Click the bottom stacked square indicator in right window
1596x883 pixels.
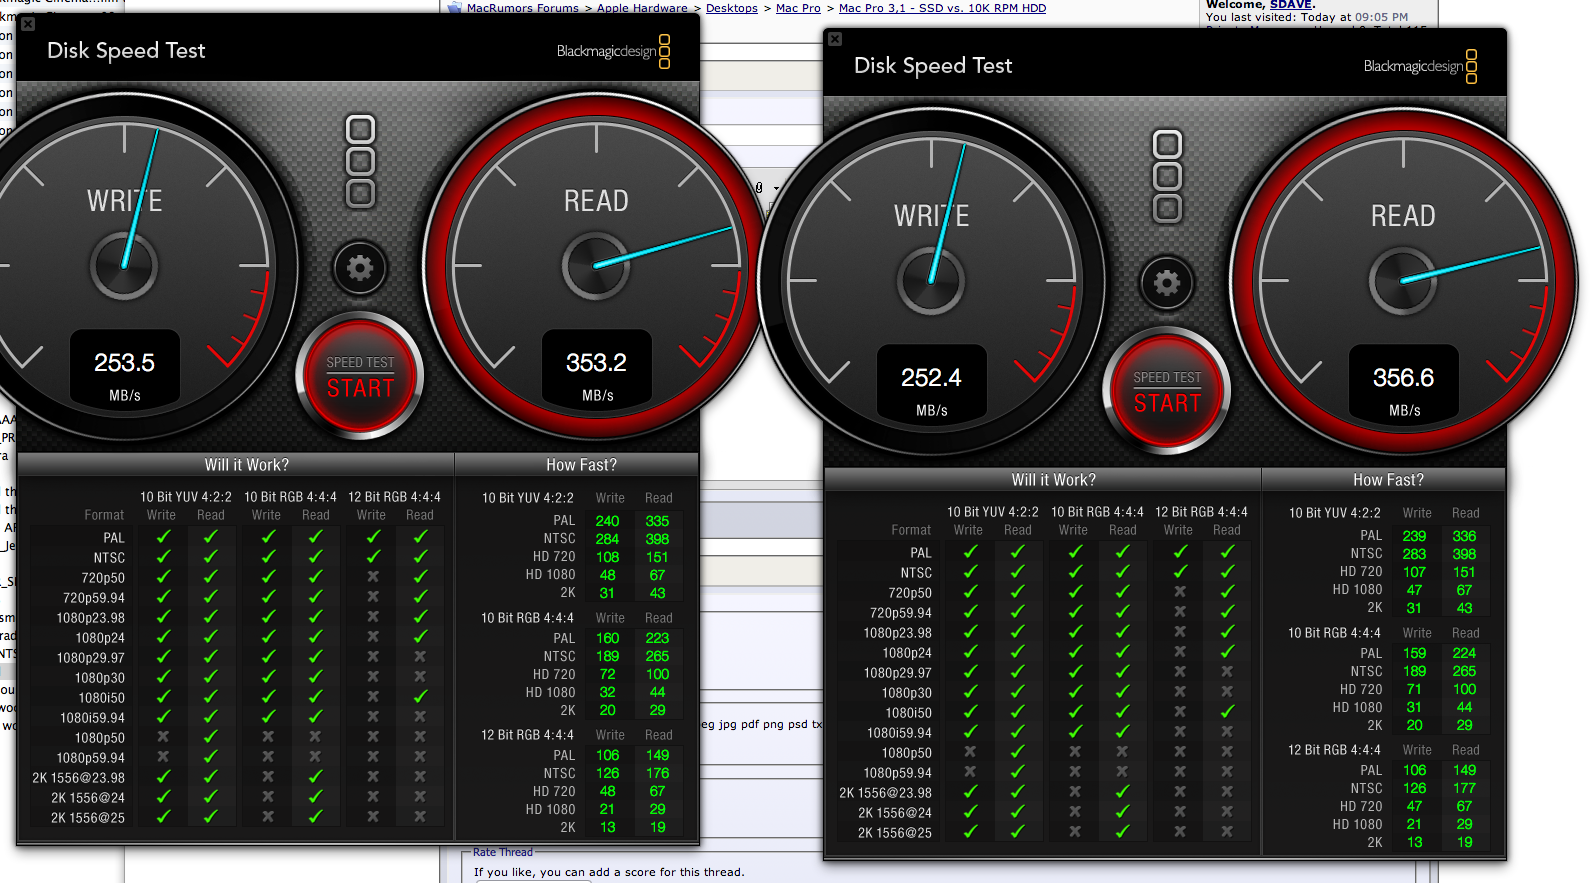pyautogui.click(x=1167, y=207)
